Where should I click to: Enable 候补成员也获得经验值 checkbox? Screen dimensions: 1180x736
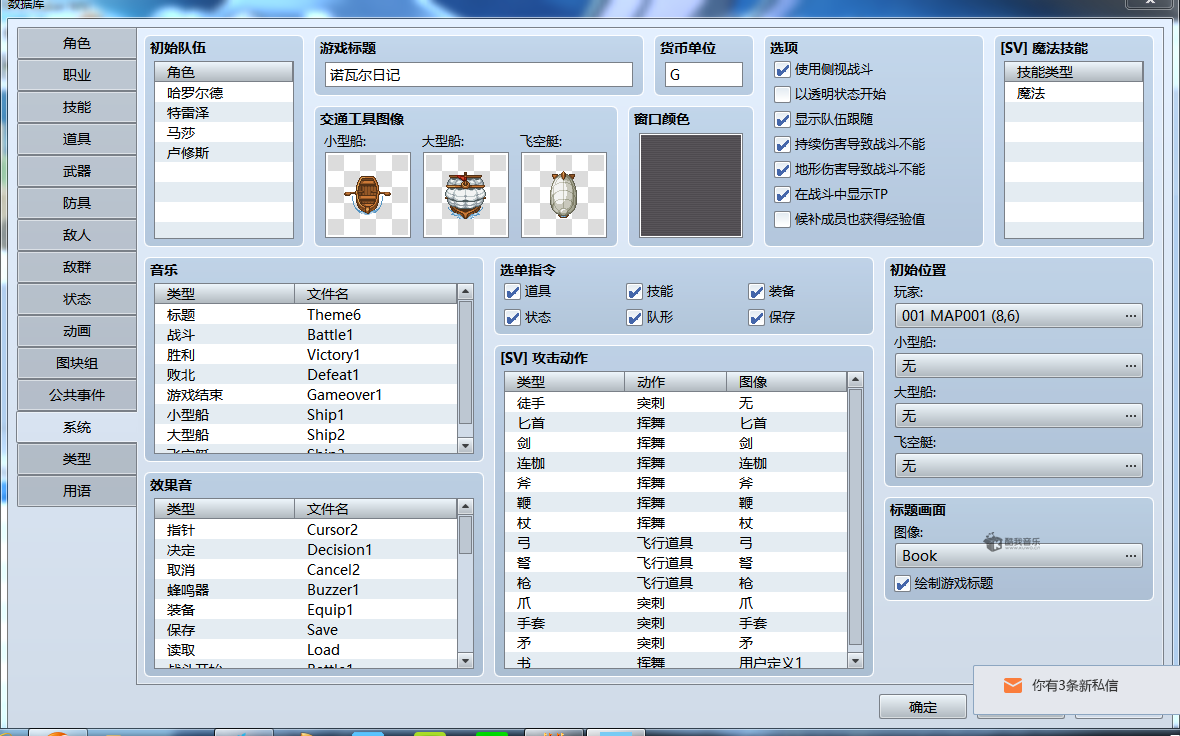click(783, 220)
